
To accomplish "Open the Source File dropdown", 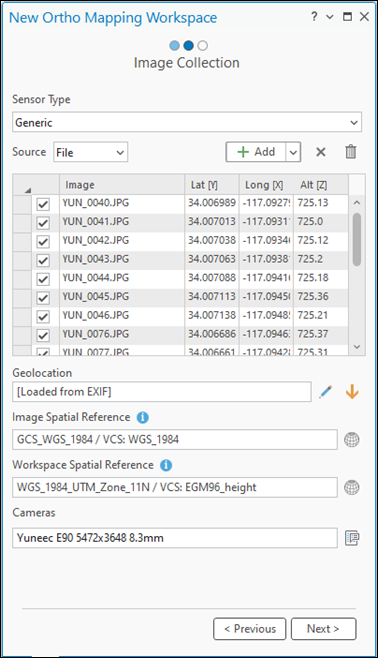I will pos(90,152).
